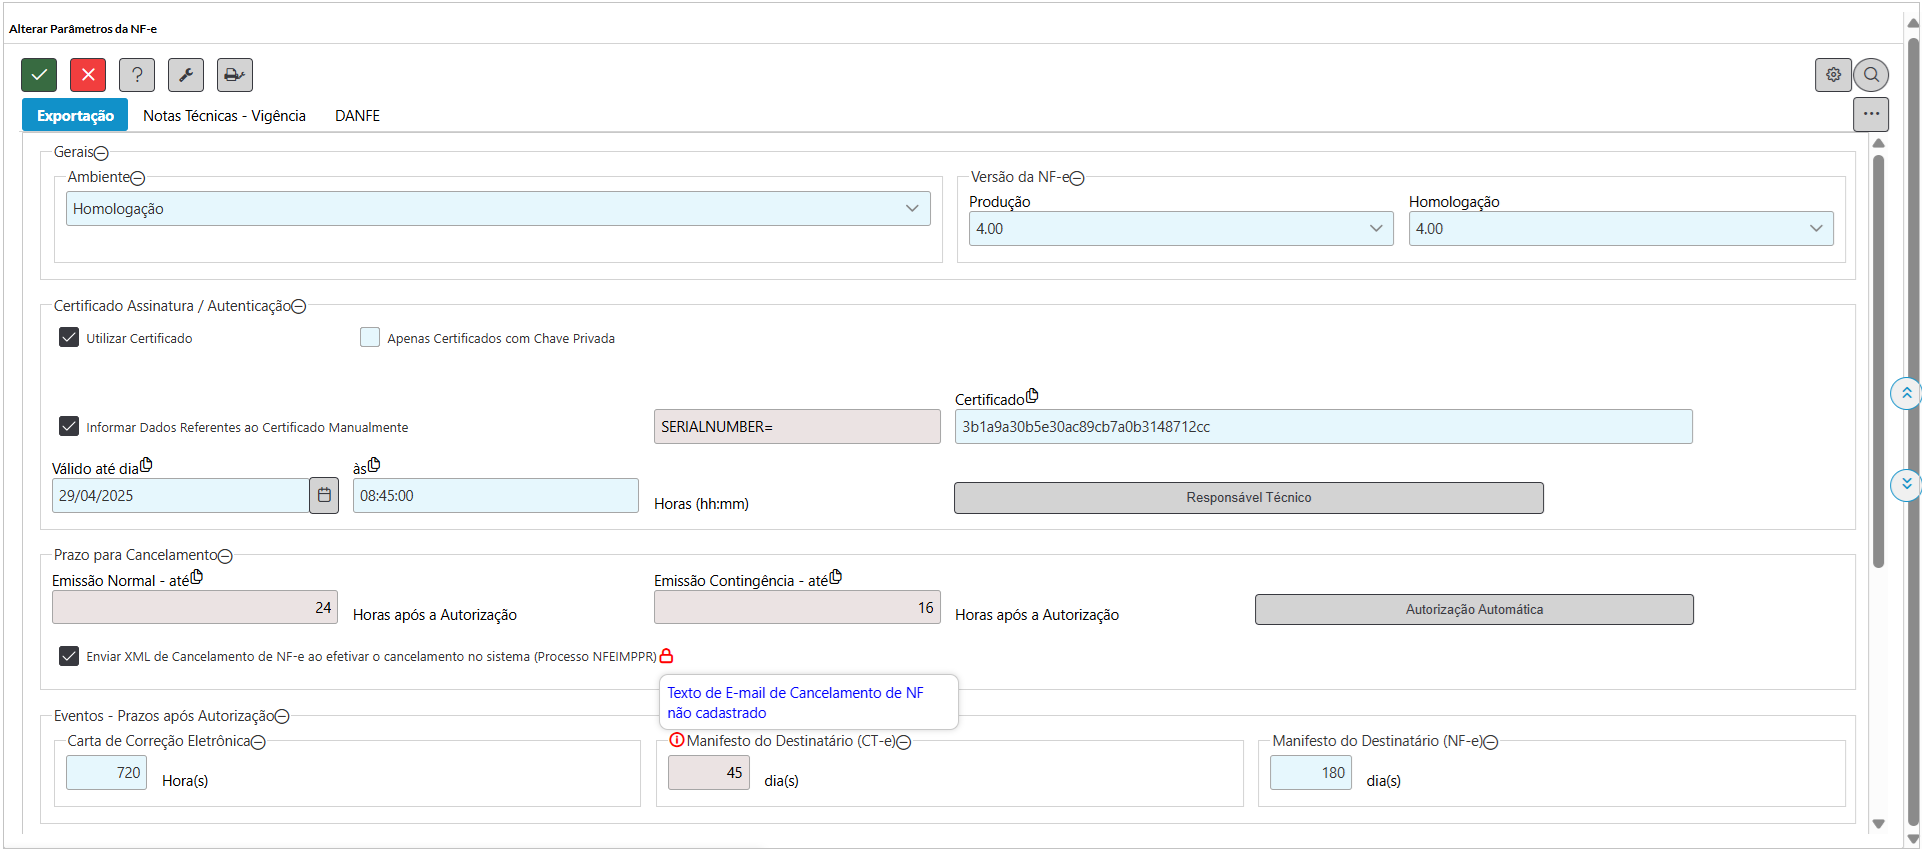Click the green confirm checkmark button
Viewport: 1924px width, 851px height.
click(39, 75)
